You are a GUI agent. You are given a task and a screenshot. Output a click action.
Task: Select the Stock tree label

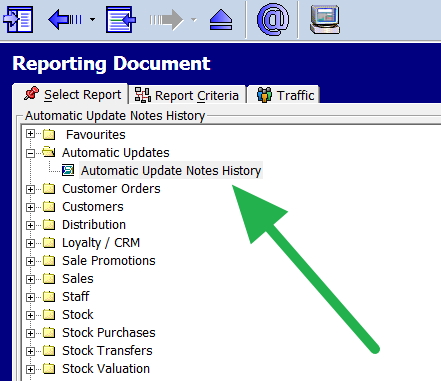[x=78, y=315]
